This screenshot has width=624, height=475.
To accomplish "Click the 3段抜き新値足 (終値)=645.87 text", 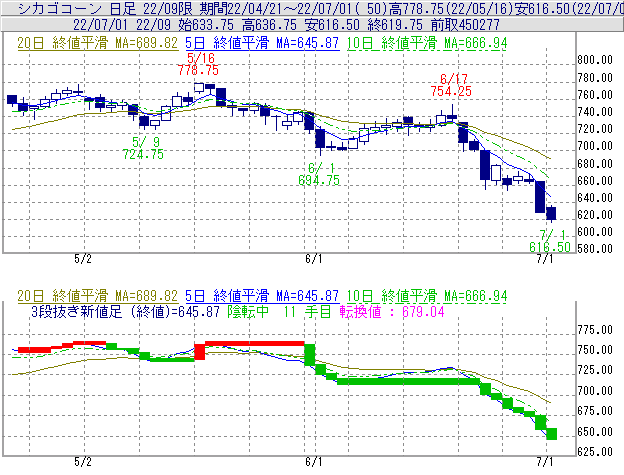I will coord(125,311).
